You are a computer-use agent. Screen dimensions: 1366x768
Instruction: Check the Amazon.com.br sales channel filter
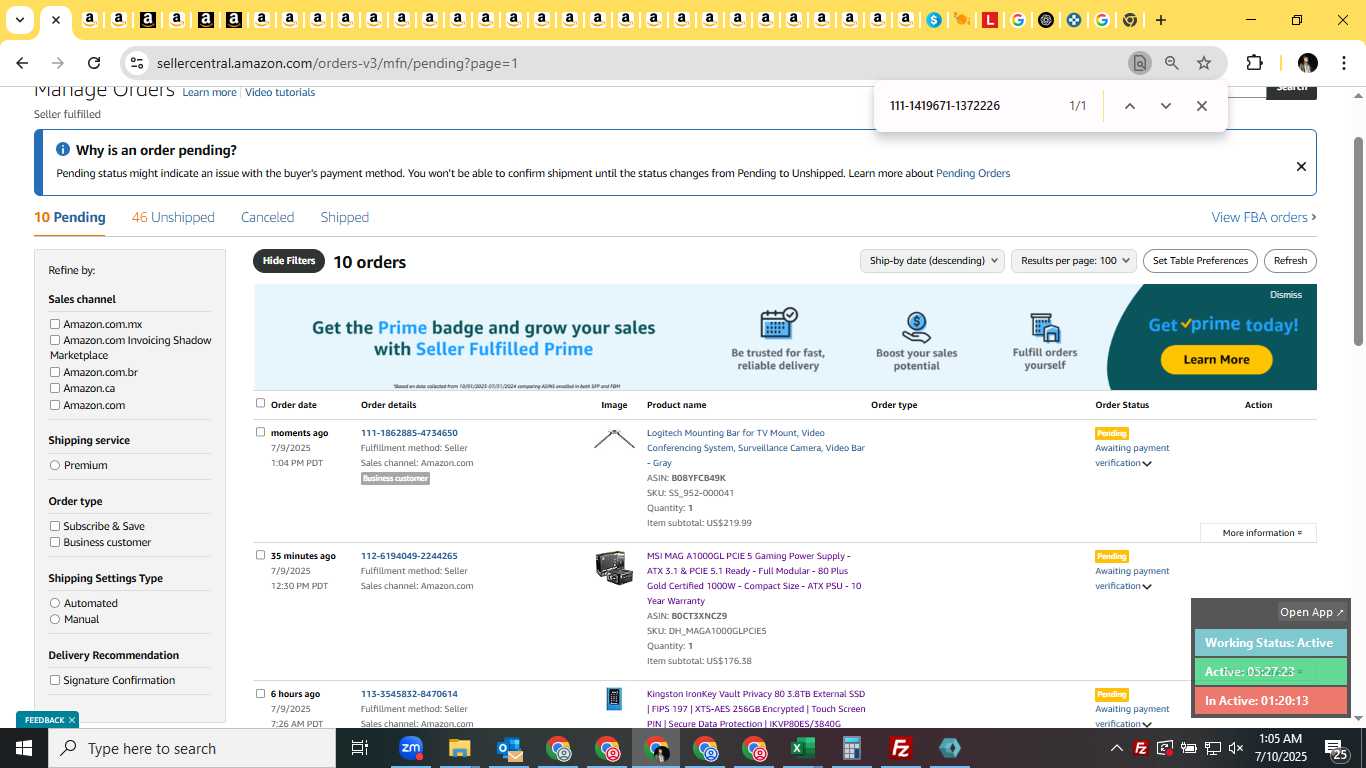[55, 372]
